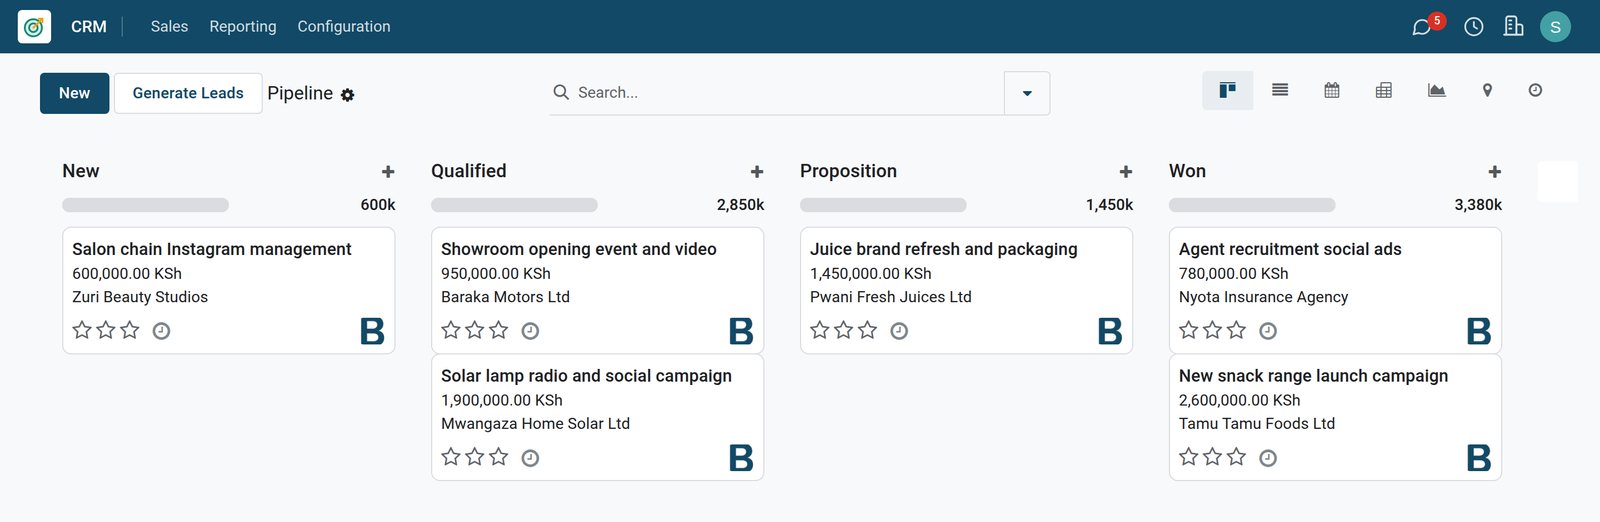Open the CRM app home icon
The image size is (1600, 522).
coord(34,27)
